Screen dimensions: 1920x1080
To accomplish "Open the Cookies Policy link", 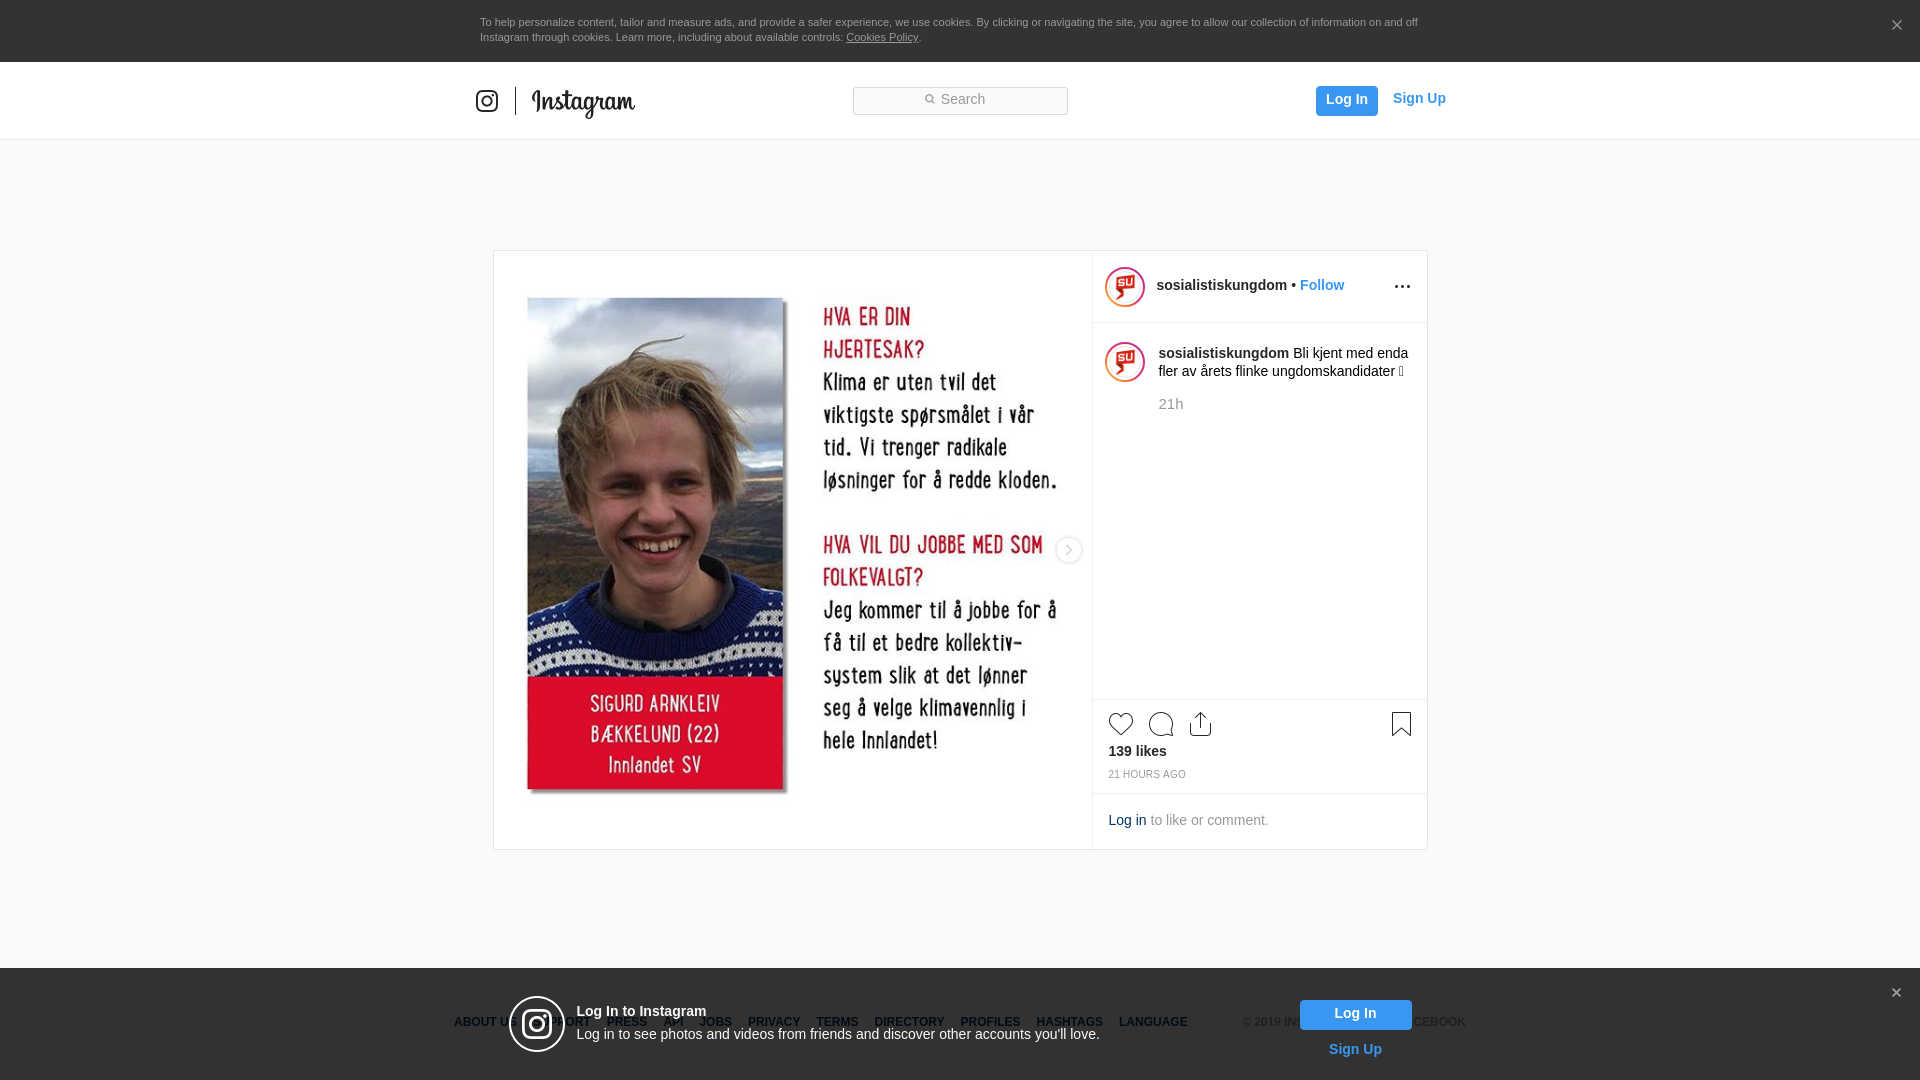I will click(882, 37).
